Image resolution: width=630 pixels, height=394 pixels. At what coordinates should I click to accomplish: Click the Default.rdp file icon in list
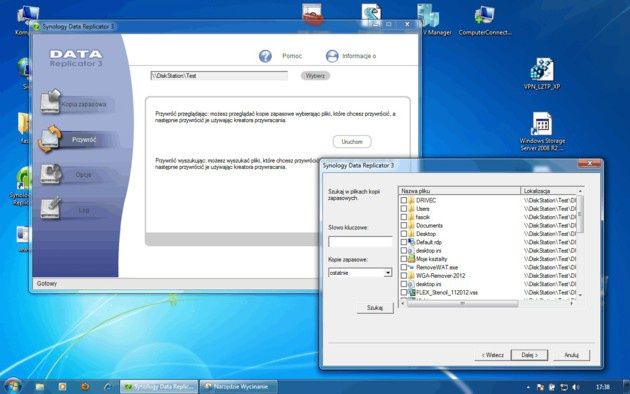coord(411,242)
